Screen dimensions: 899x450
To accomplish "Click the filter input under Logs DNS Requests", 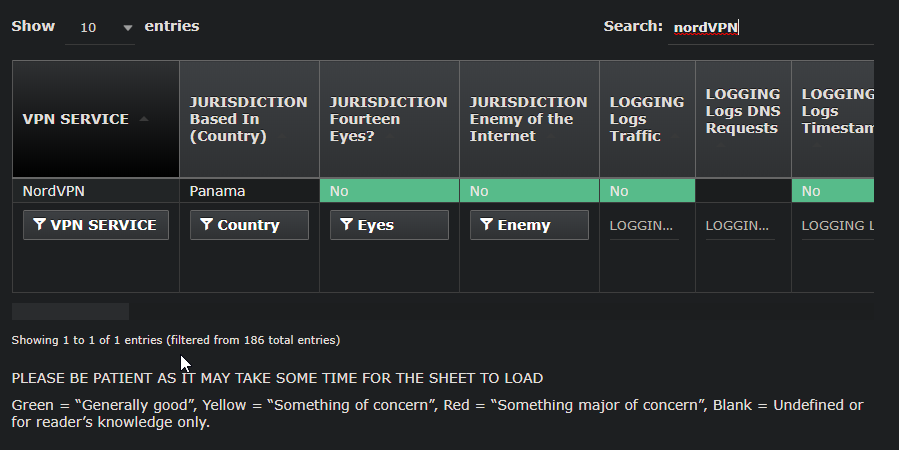I will point(739,227).
